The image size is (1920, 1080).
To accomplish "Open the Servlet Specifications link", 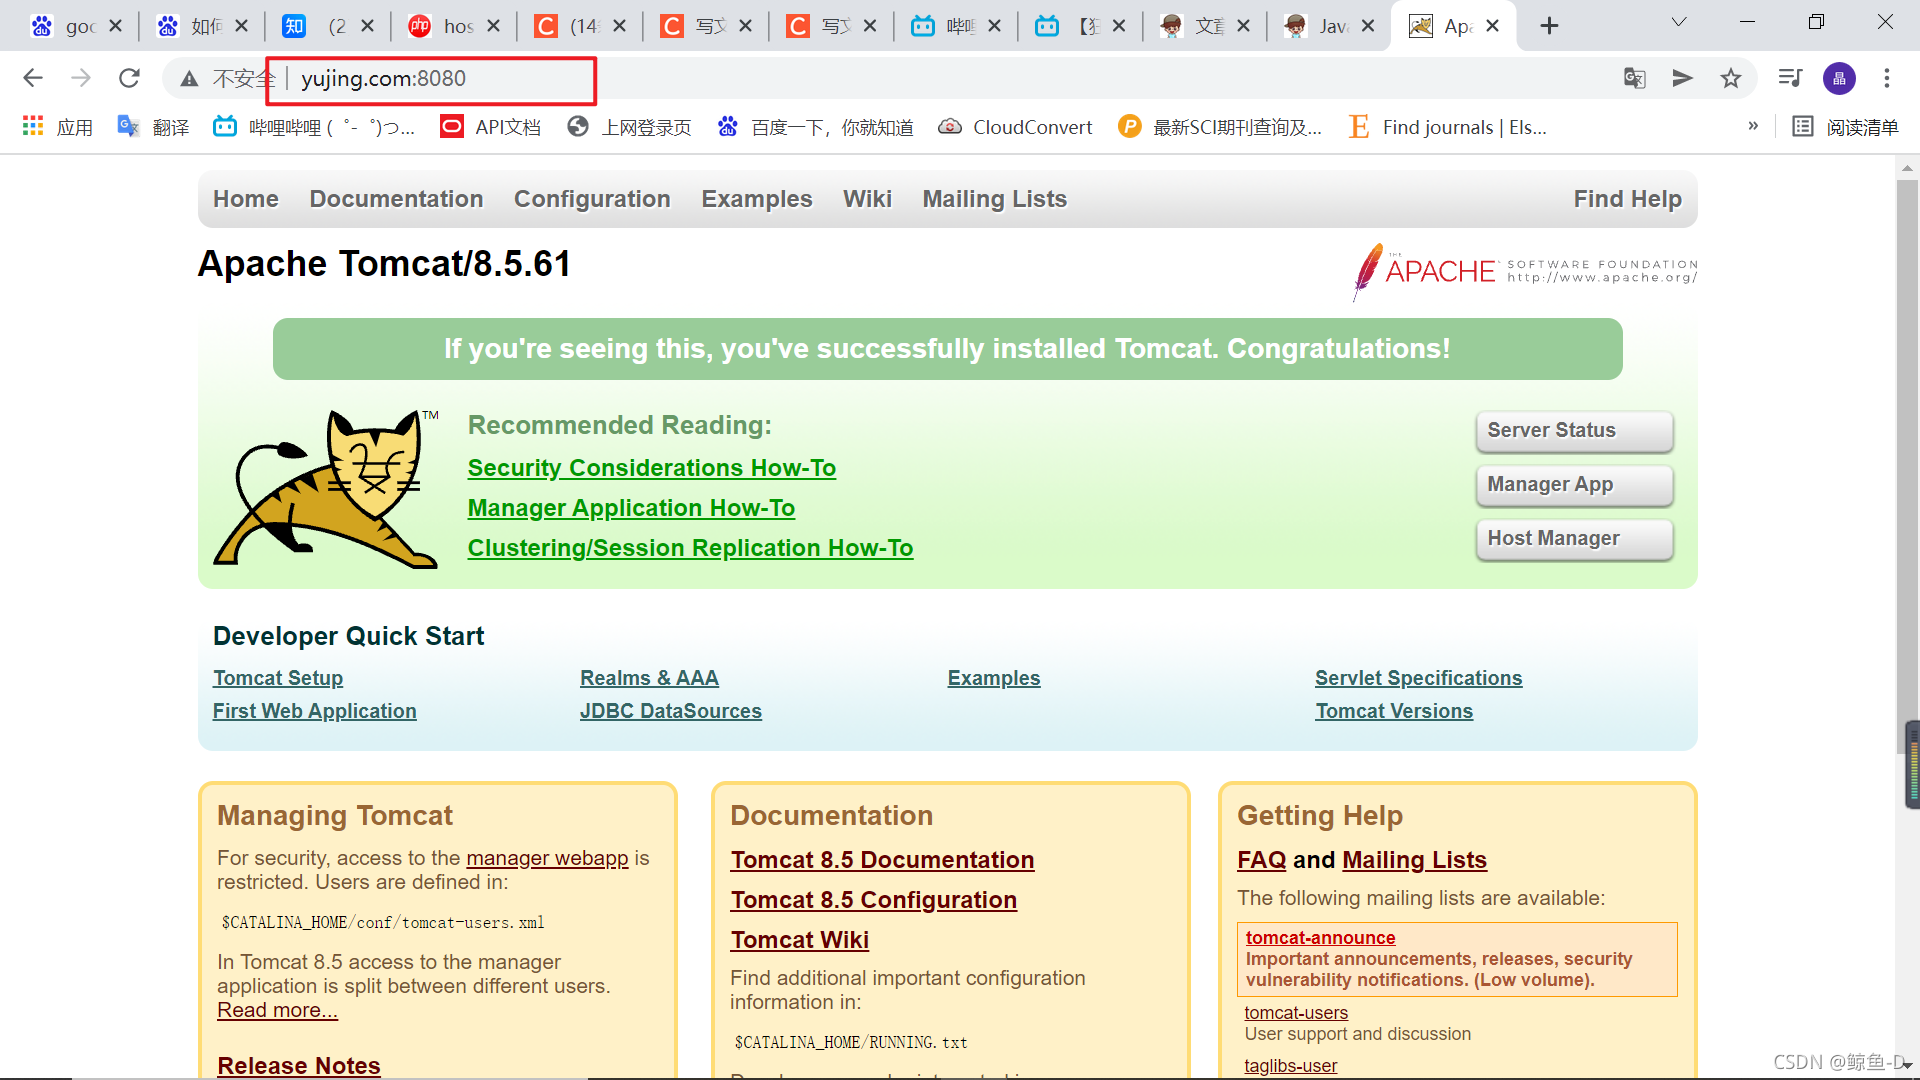I will [1419, 678].
